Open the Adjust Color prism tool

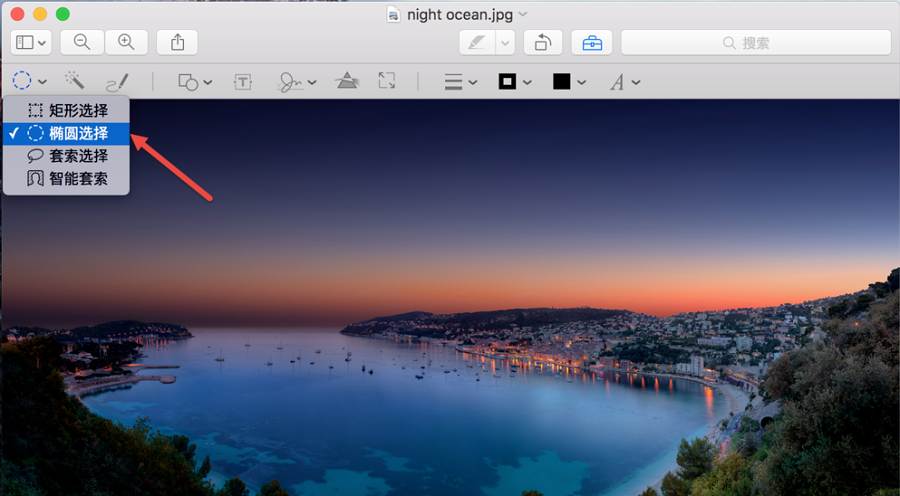coord(347,81)
